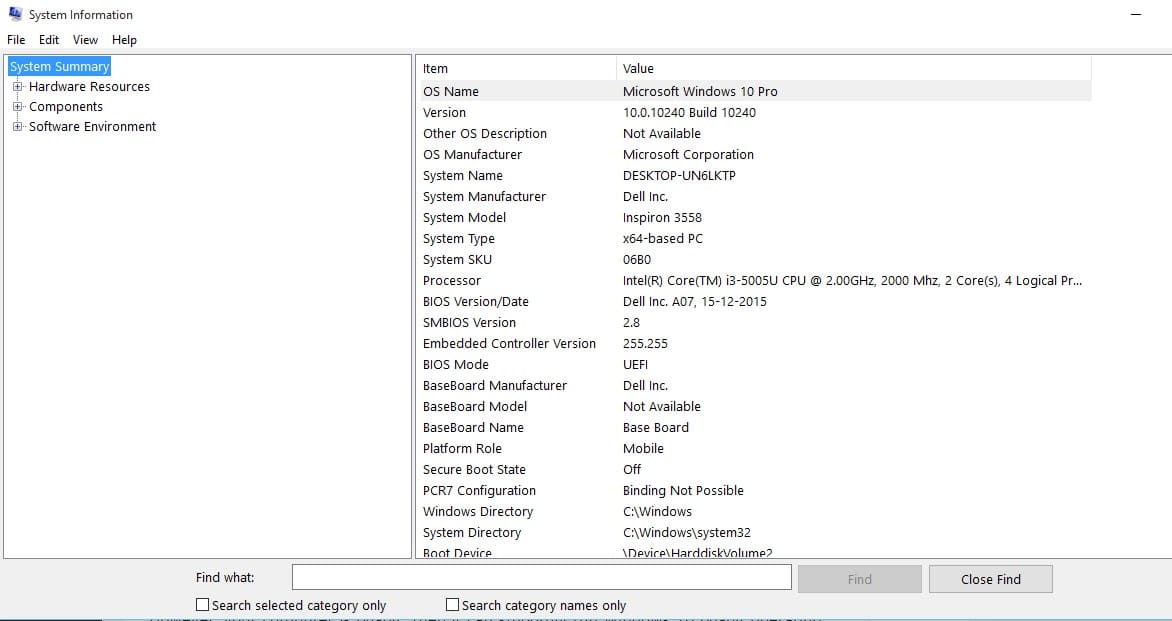
Task: Minimize the System Information window
Action: [x=1136, y=14]
